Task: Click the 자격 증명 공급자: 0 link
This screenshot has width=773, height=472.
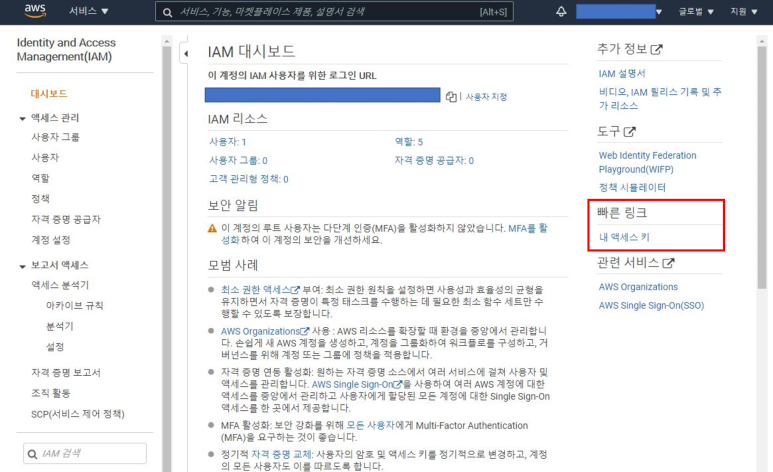Action: tap(434, 161)
